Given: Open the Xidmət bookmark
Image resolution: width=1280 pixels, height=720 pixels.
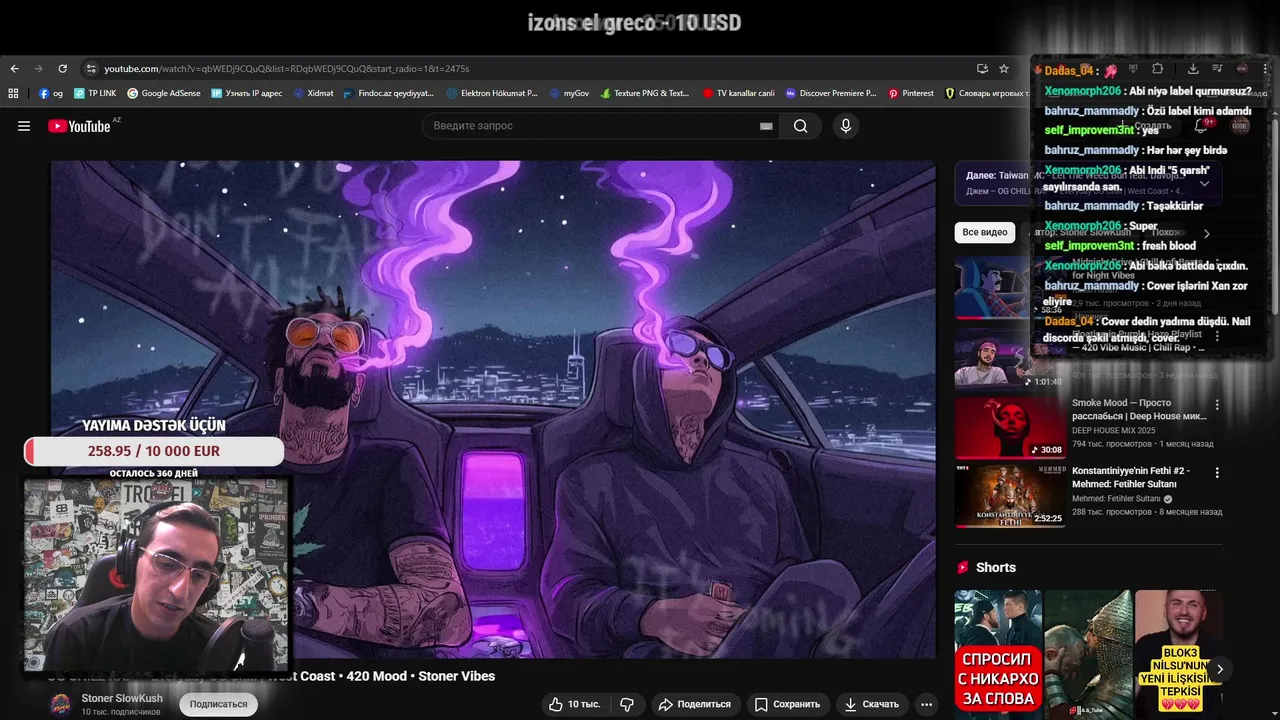Looking at the screenshot, I should tap(314, 93).
